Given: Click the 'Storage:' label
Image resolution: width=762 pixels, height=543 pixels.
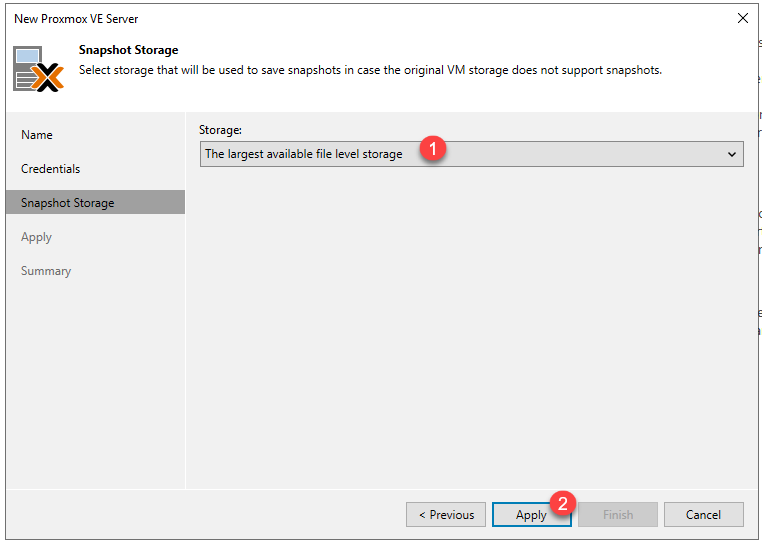Looking at the screenshot, I should [220, 130].
